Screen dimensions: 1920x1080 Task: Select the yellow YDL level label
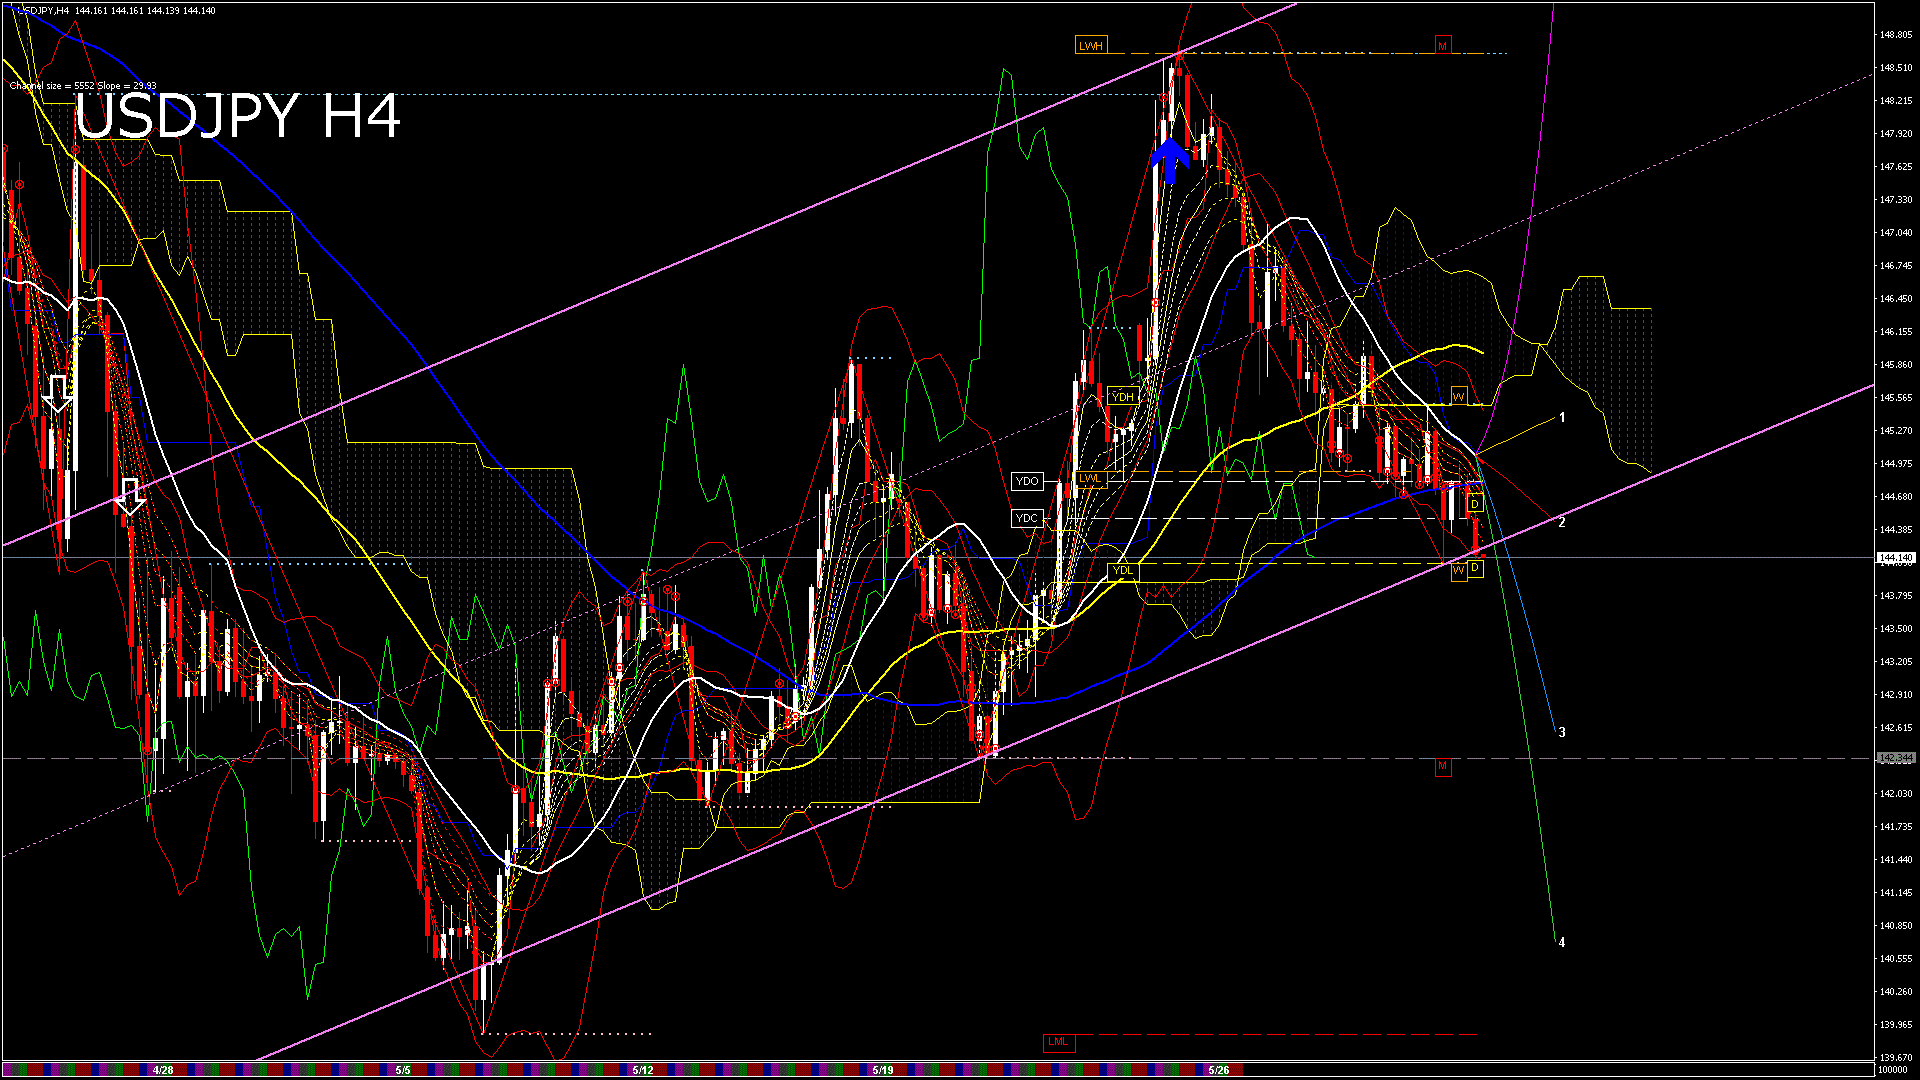1122,571
